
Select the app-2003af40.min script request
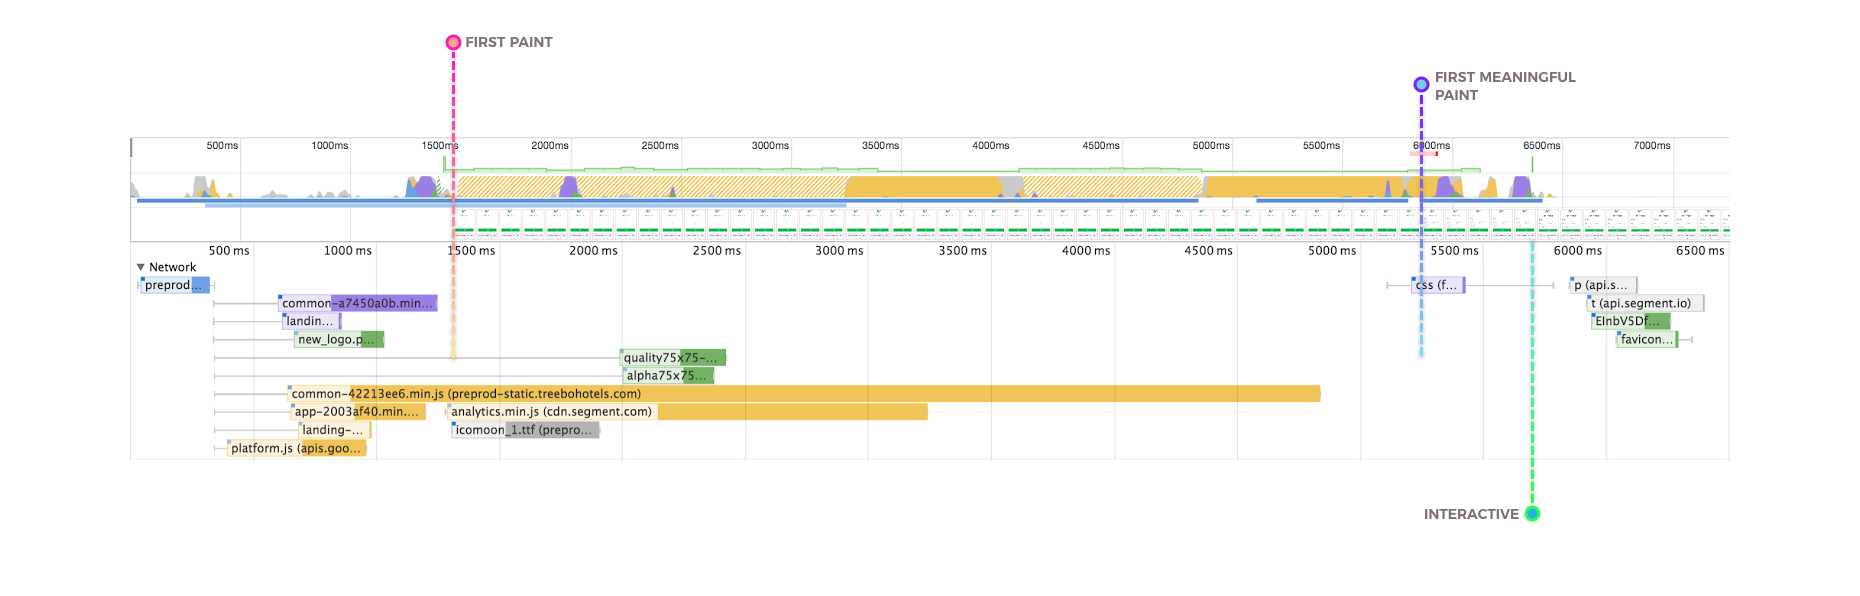[358, 412]
